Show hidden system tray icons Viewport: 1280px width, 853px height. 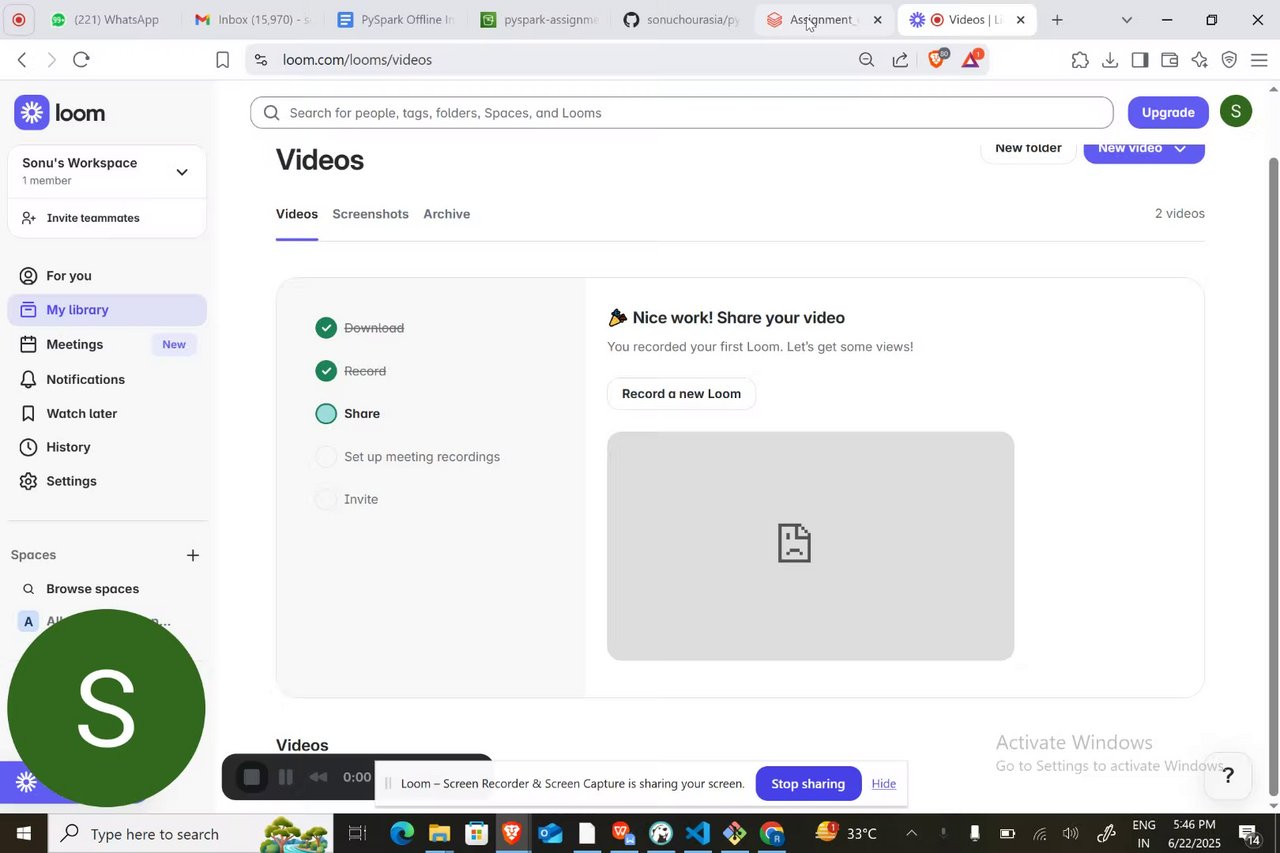(911, 833)
